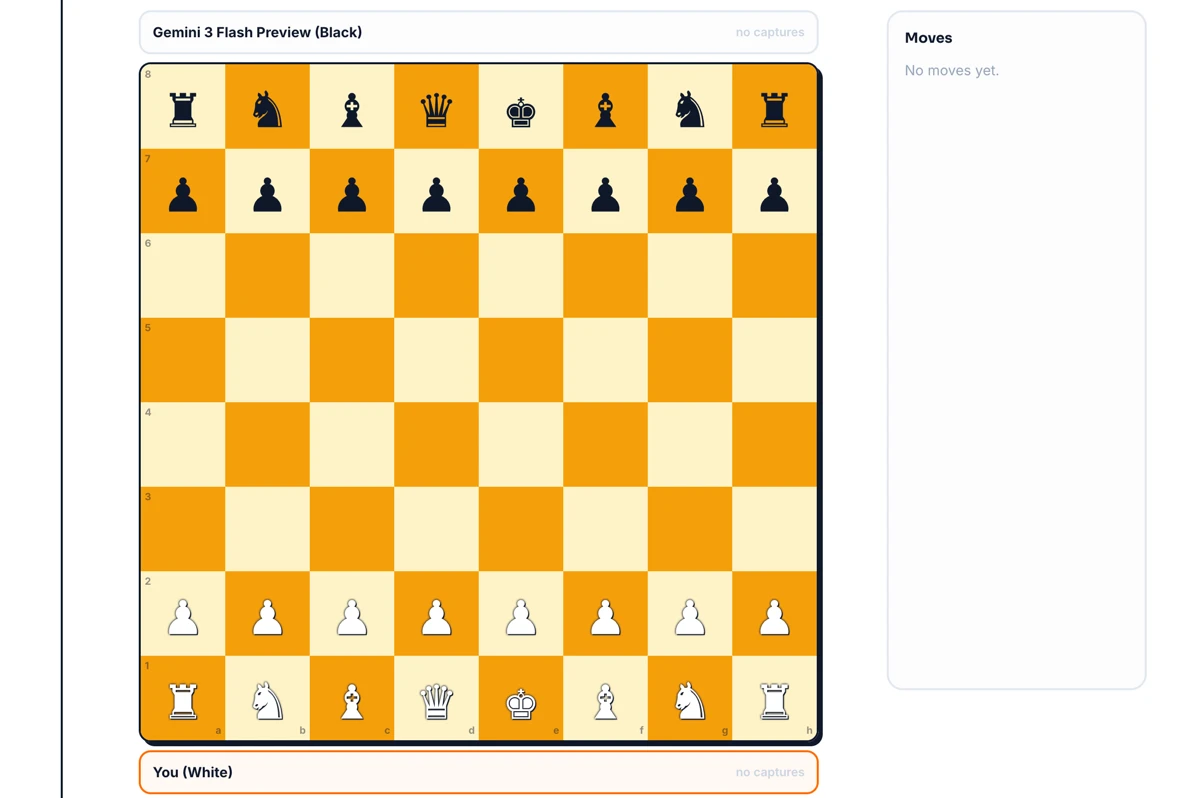Pick the white pawn on c2
Viewport: 1179px width, 798px height.
click(x=352, y=617)
